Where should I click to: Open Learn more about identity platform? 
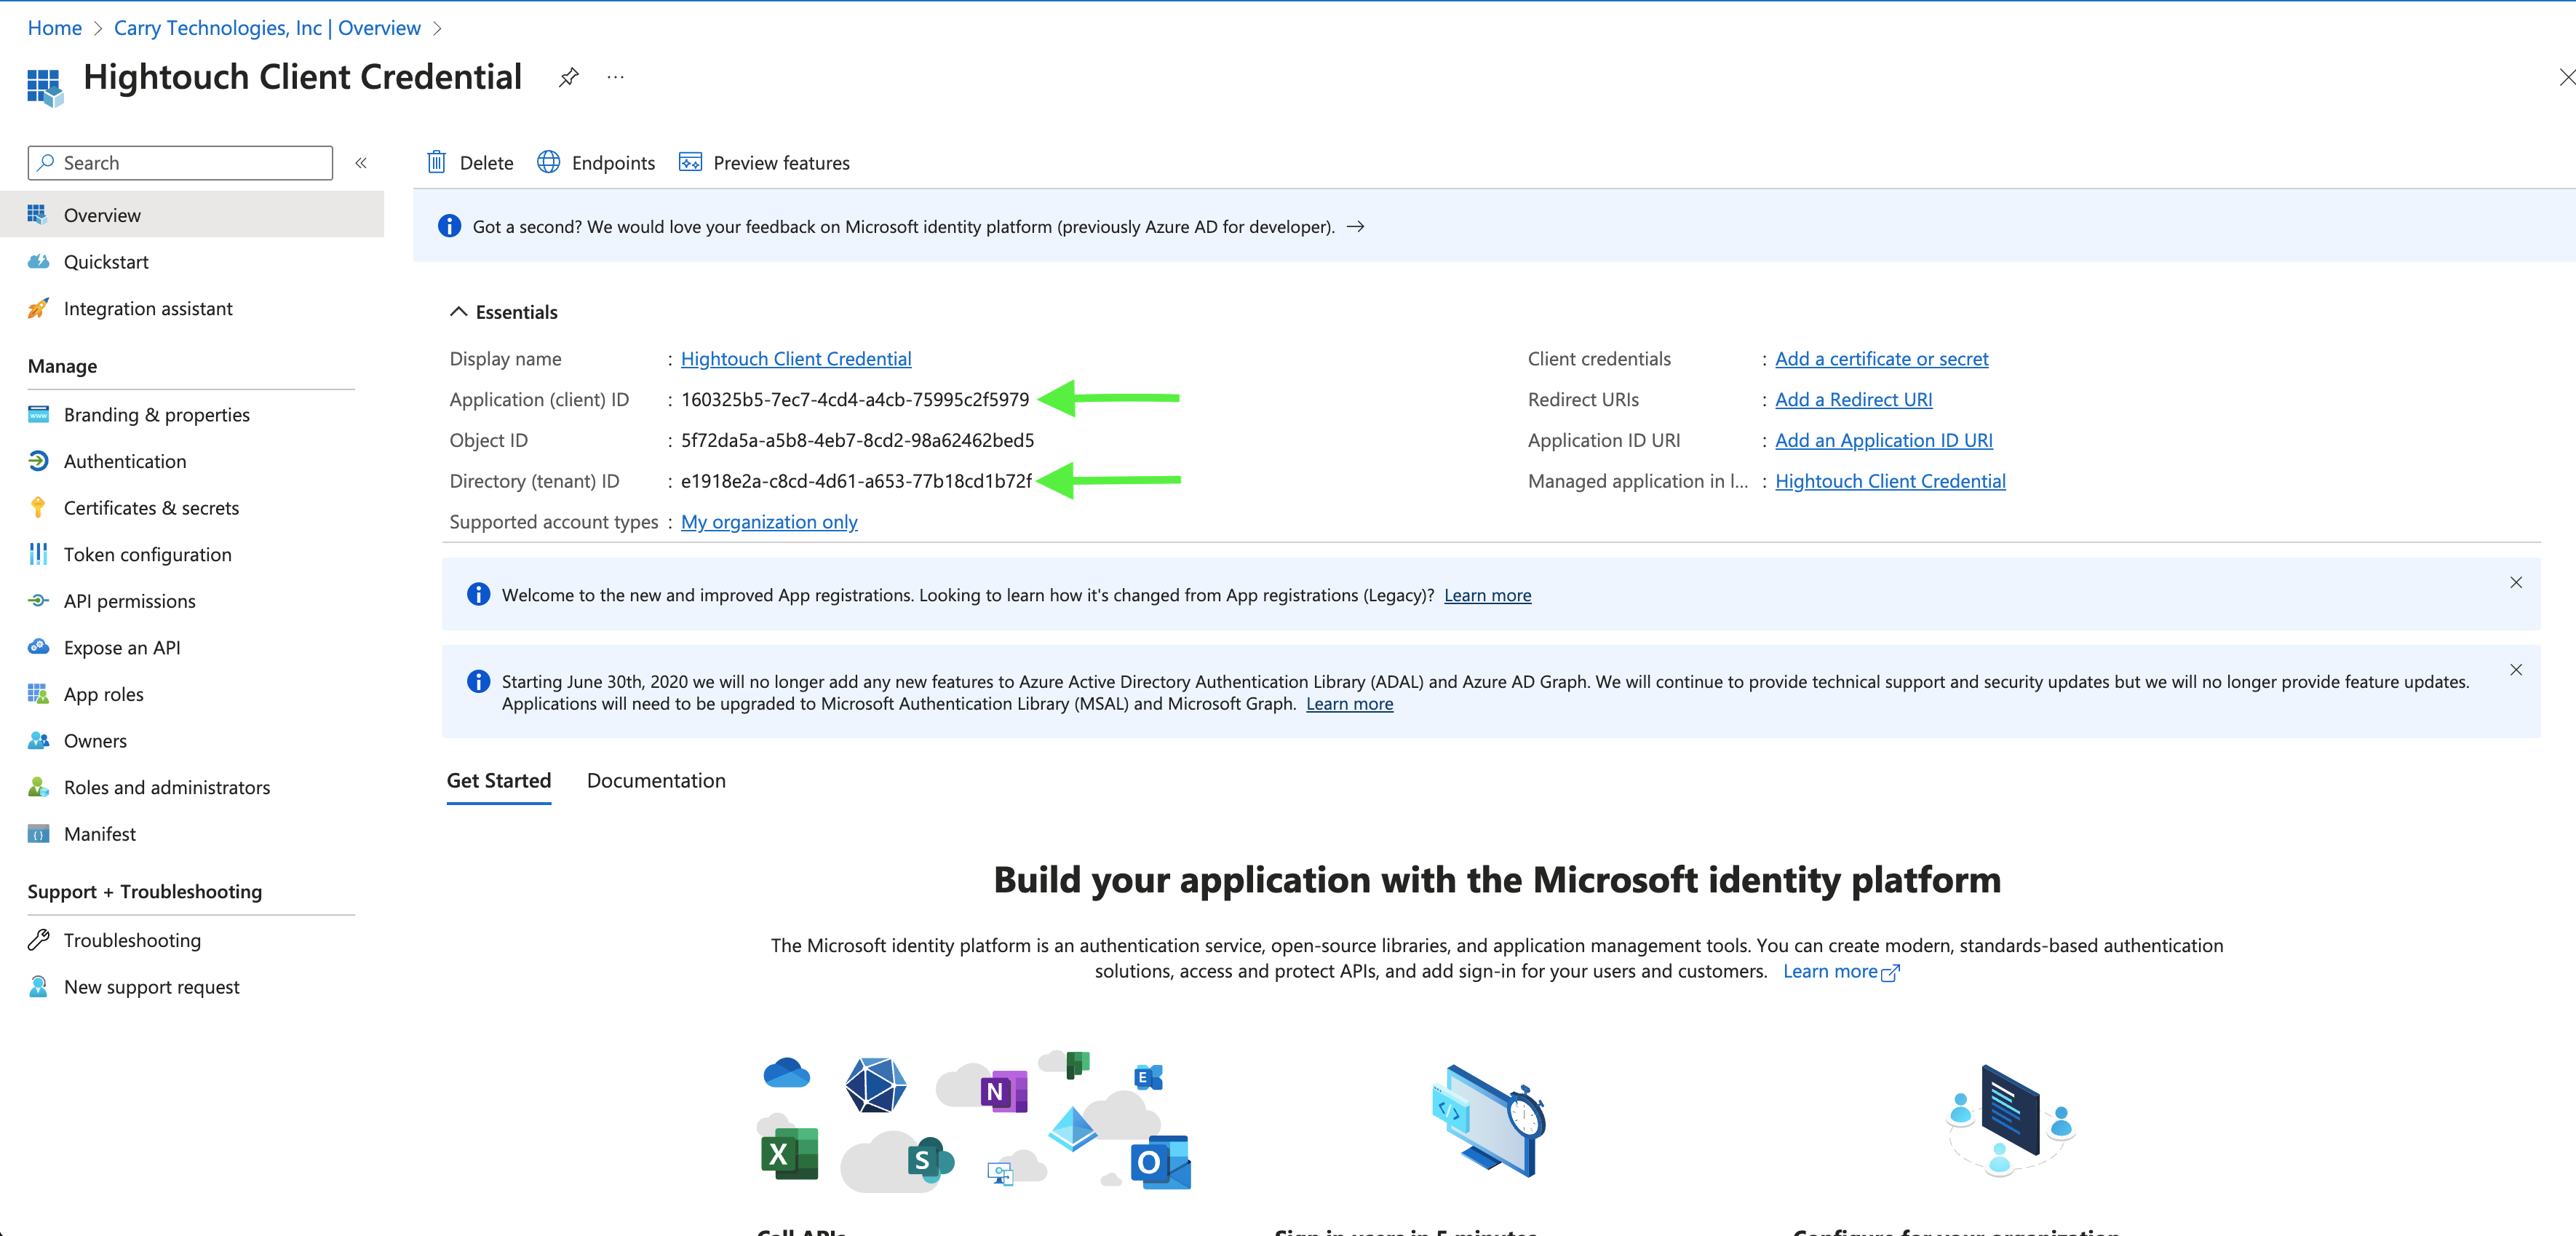point(1840,971)
